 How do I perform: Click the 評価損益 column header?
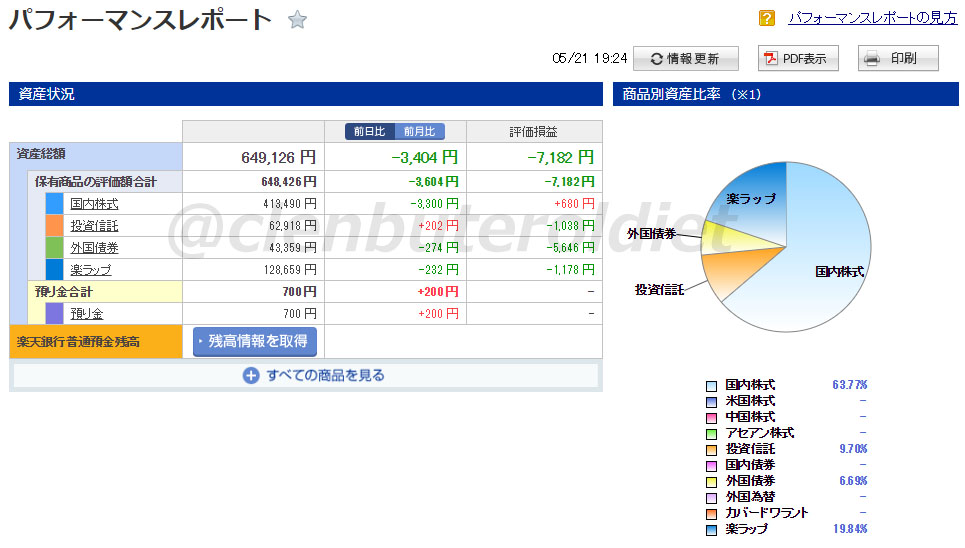534,132
